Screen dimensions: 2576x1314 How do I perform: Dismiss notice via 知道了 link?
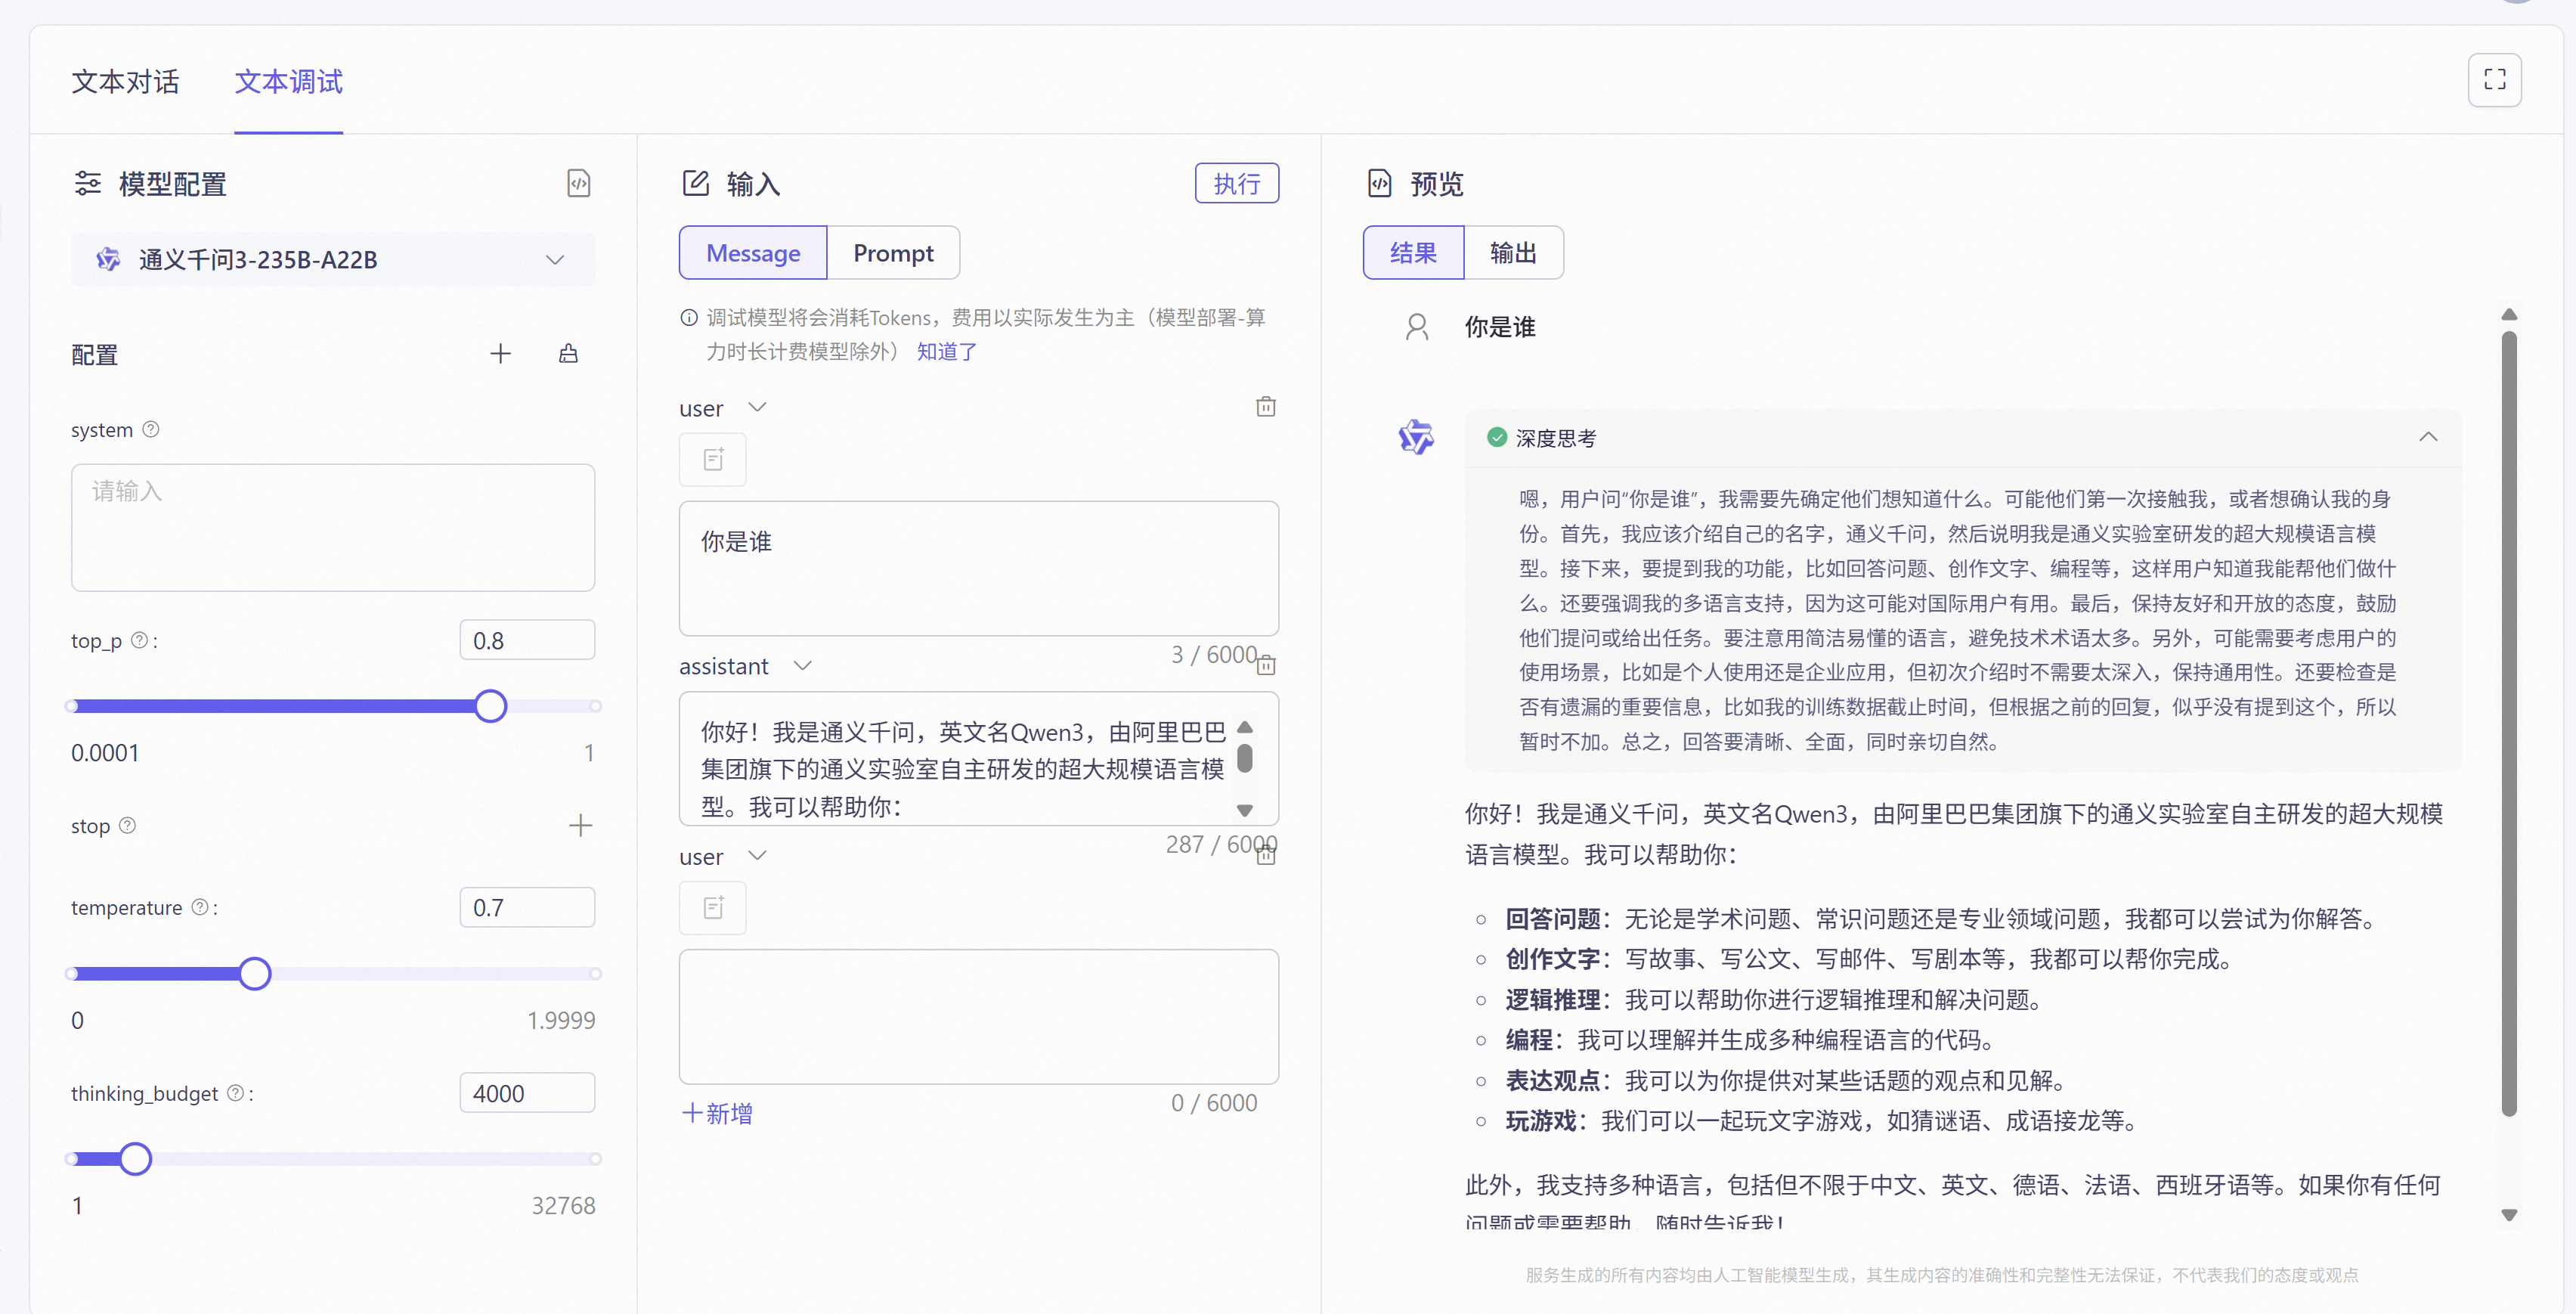coord(946,352)
